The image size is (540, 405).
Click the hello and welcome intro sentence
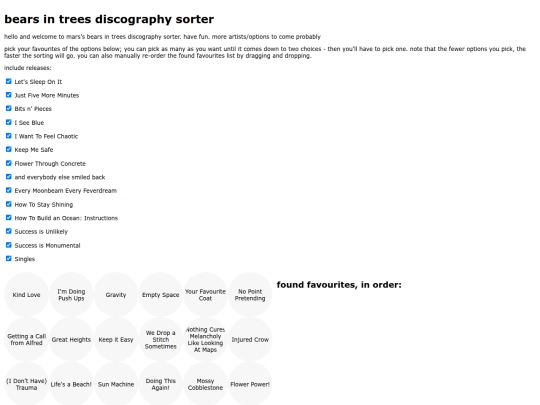point(162,37)
